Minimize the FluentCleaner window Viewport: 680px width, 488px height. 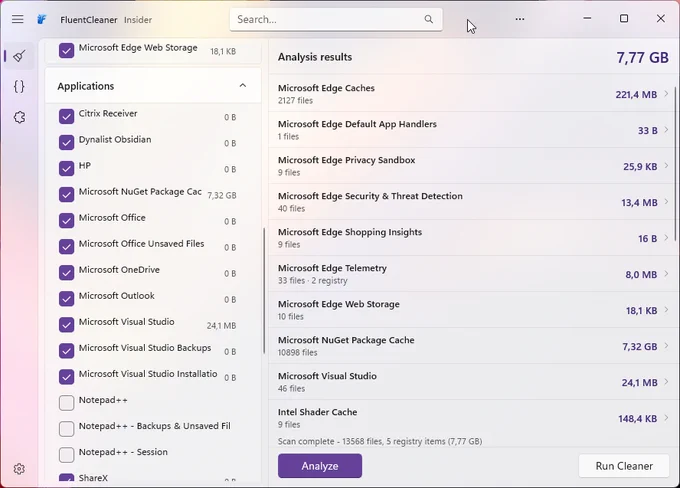tap(587, 18)
